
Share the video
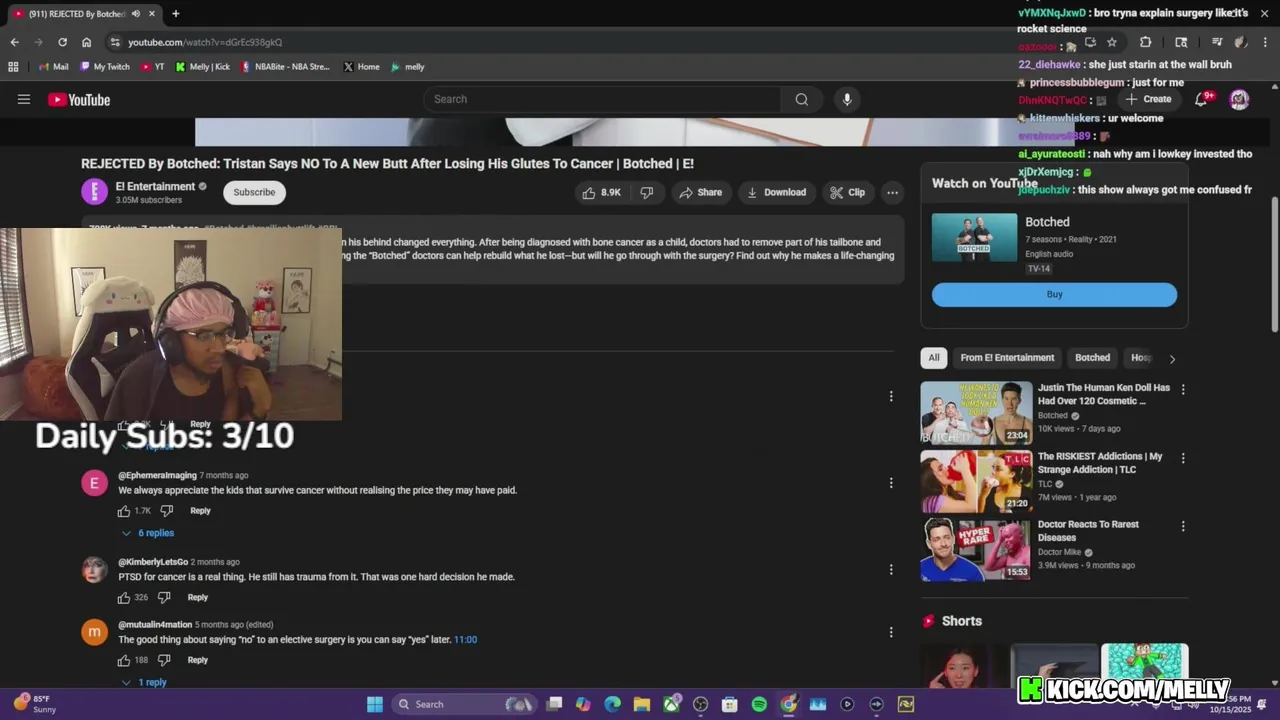pos(700,192)
